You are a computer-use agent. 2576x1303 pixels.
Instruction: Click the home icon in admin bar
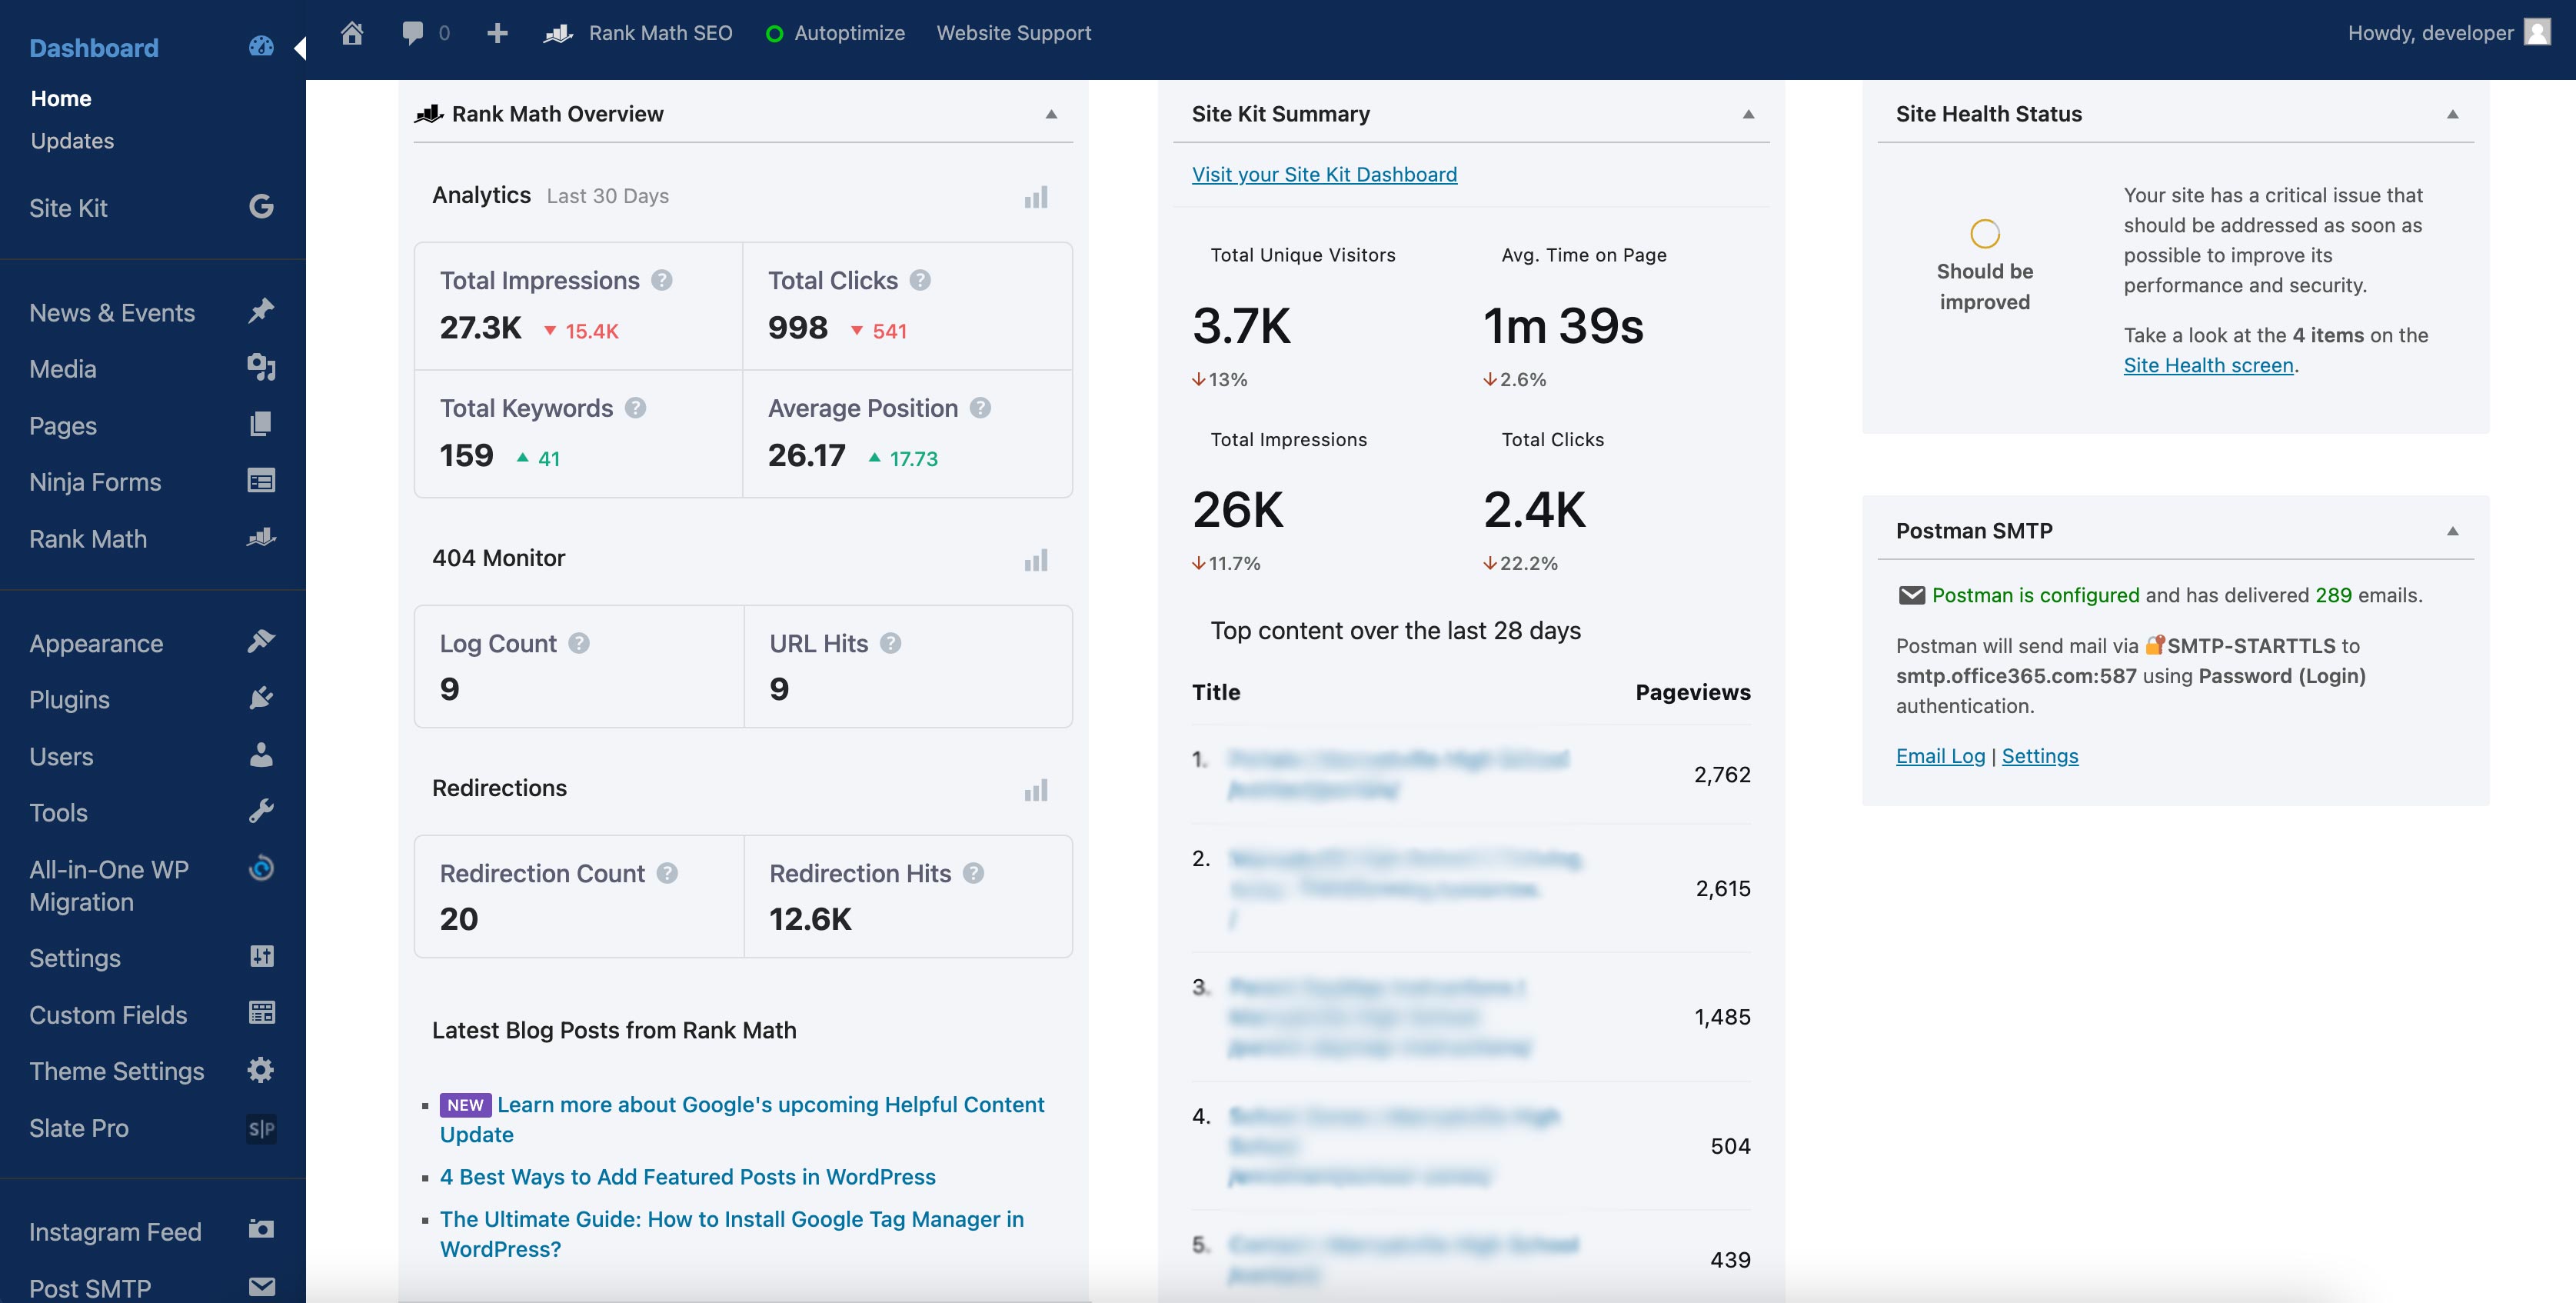click(352, 33)
